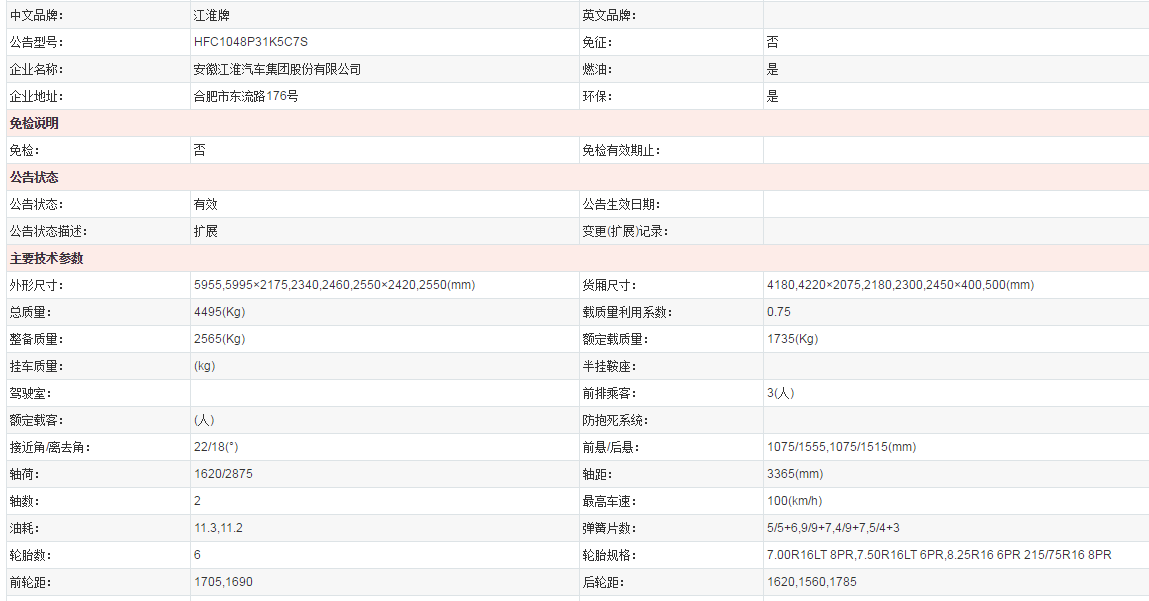Click front passengers value 3(人)
1149x601 pixels.
pyautogui.click(x=780, y=393)
